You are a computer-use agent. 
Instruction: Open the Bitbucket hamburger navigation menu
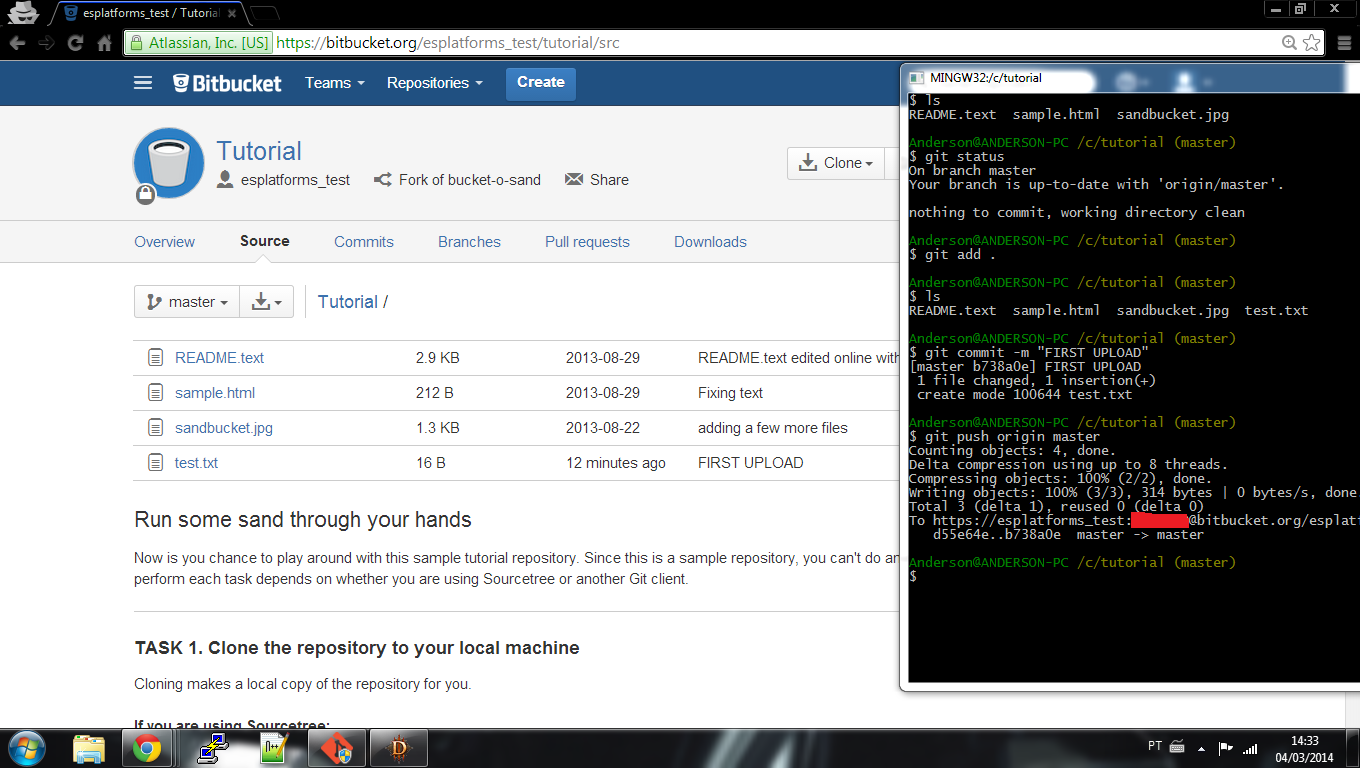click(143, 83)
